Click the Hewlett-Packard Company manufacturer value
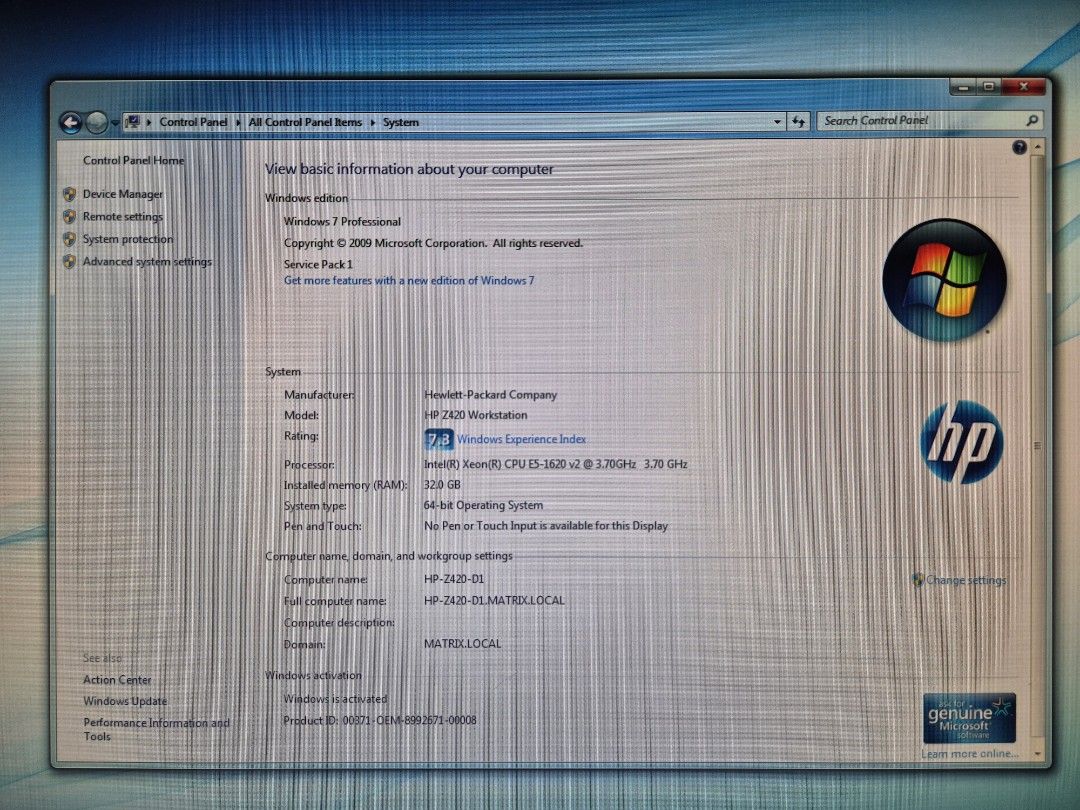This screenshot has height=810, width=1080. [x=490, y=395]
